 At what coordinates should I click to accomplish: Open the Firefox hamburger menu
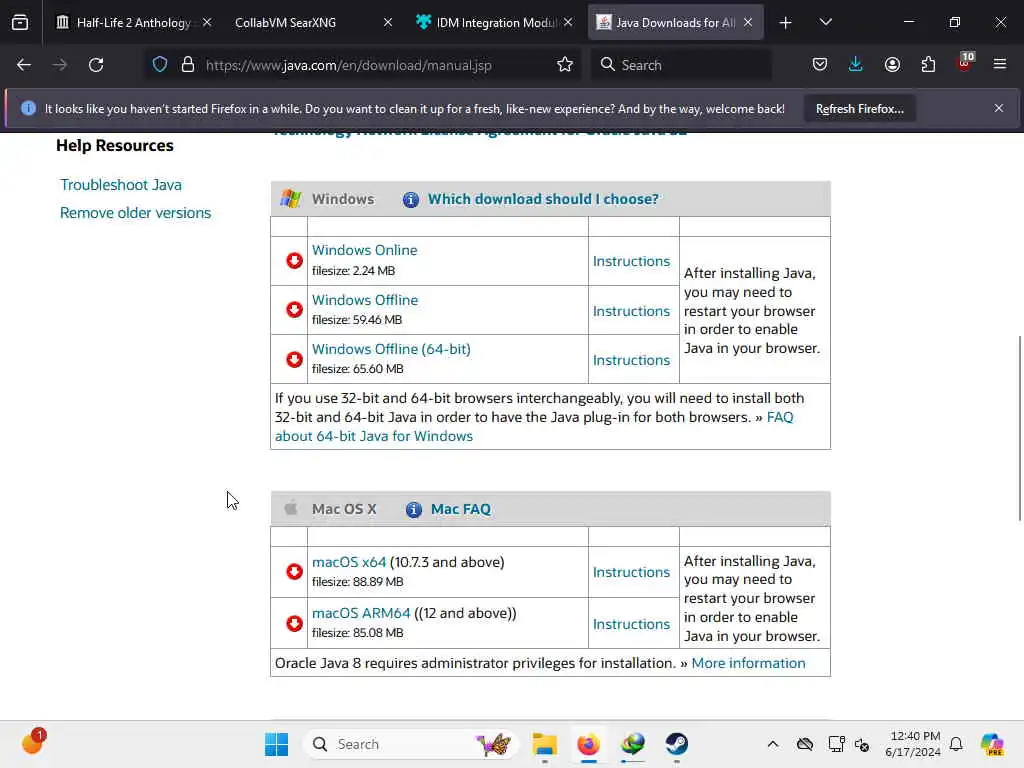click(1000, 65)
